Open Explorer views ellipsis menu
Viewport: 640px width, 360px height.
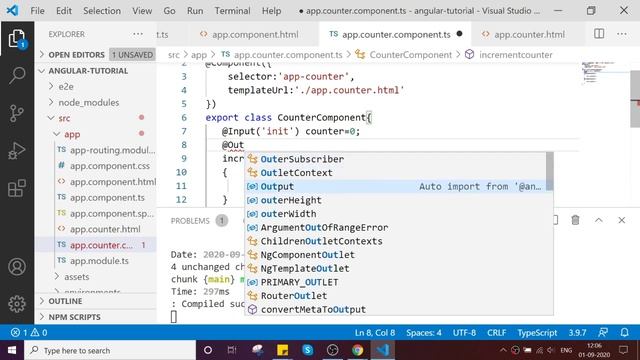point(138,34)
